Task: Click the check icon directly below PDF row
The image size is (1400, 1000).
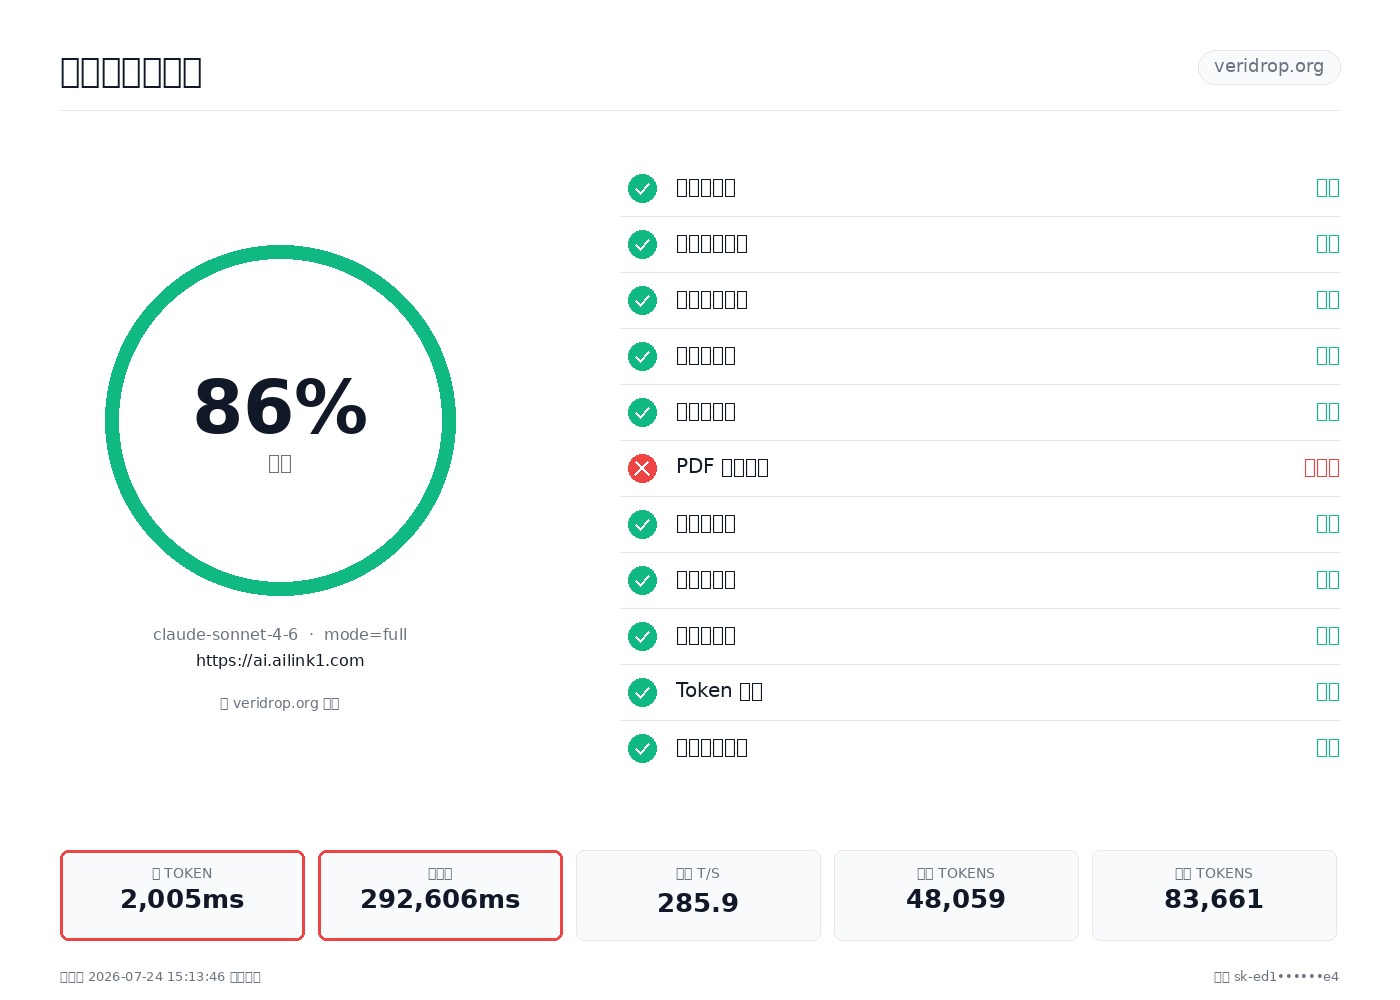Action: [x=642, y=524]
